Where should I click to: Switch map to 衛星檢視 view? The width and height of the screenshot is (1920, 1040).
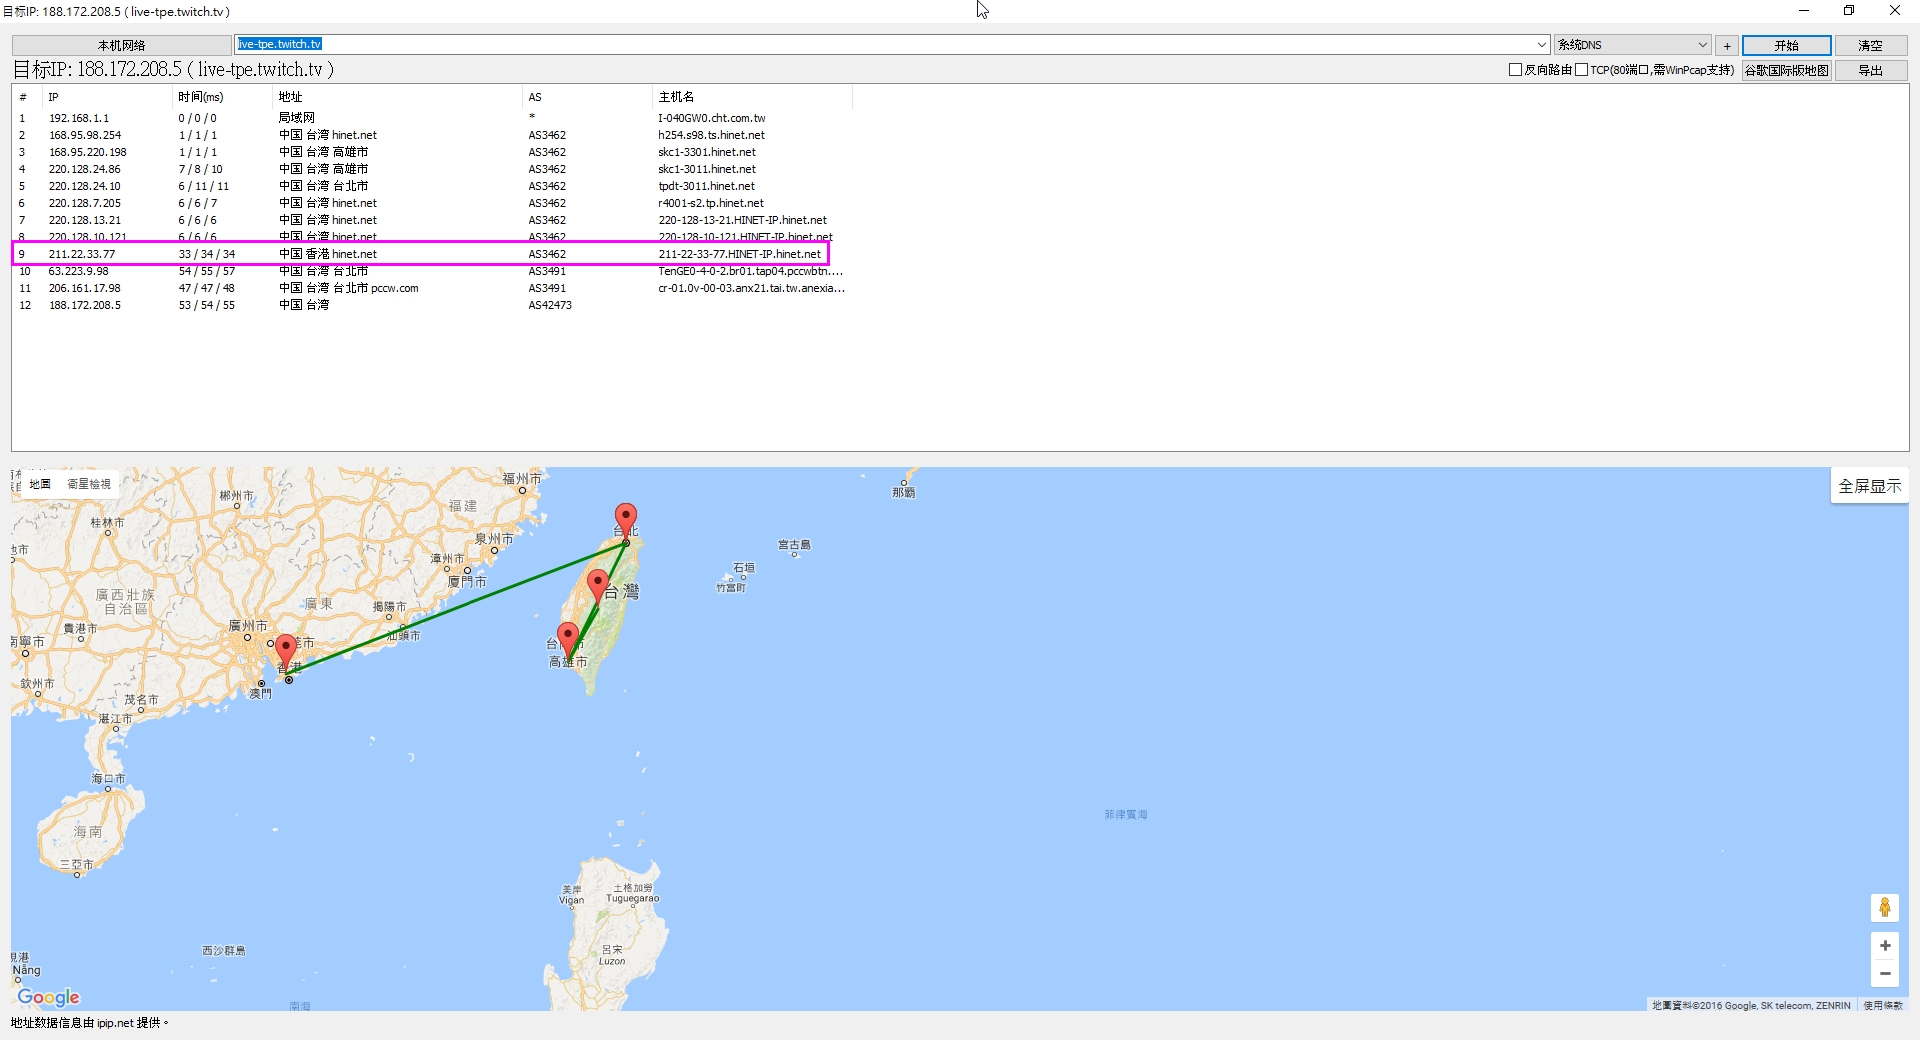pos(89,484)
